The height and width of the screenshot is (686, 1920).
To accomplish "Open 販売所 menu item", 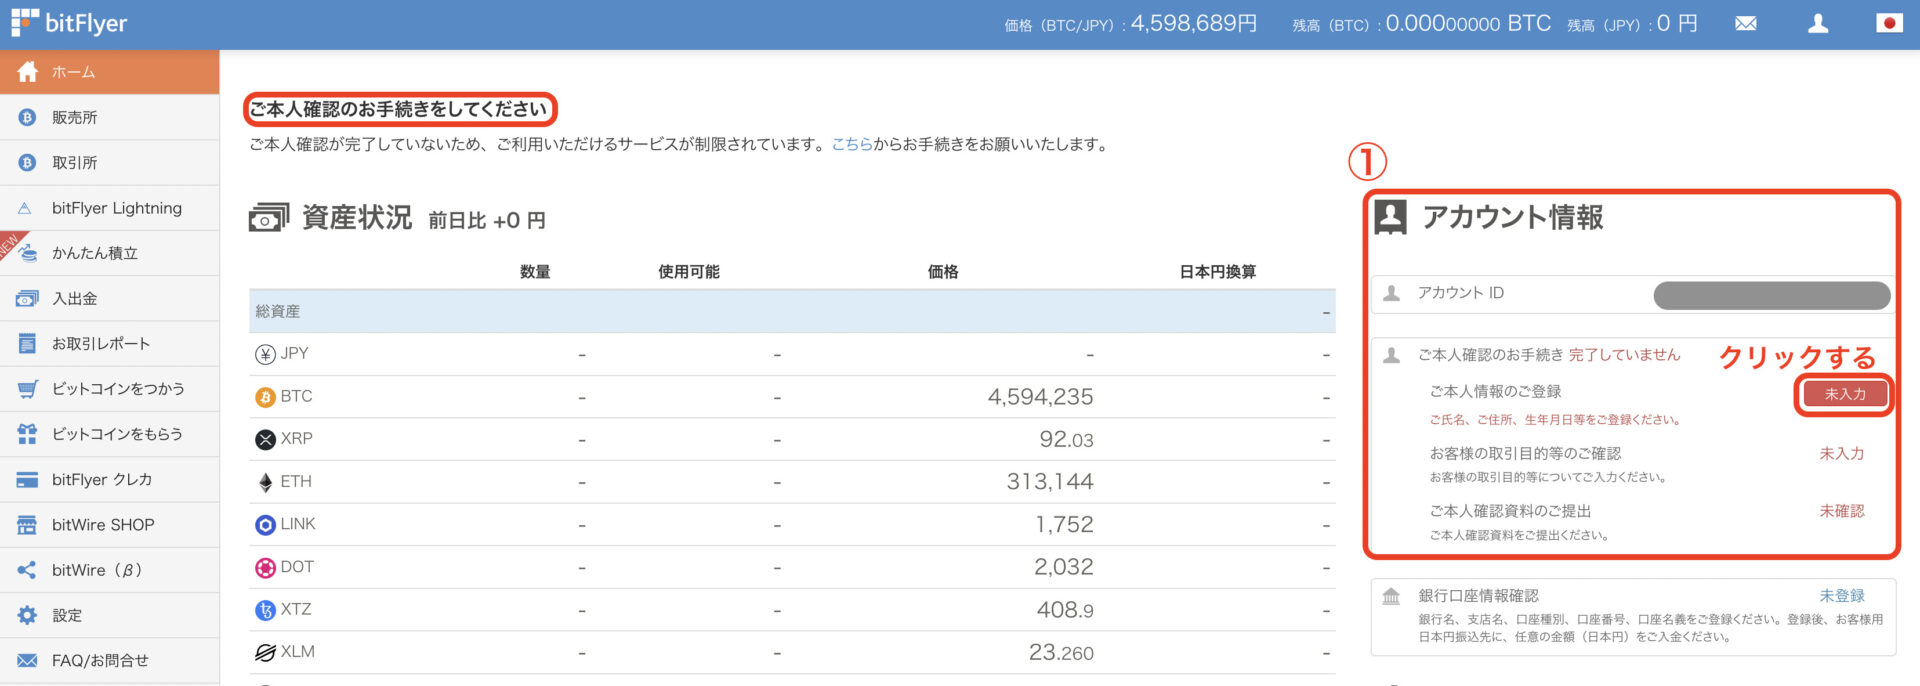I will [109, 118].
